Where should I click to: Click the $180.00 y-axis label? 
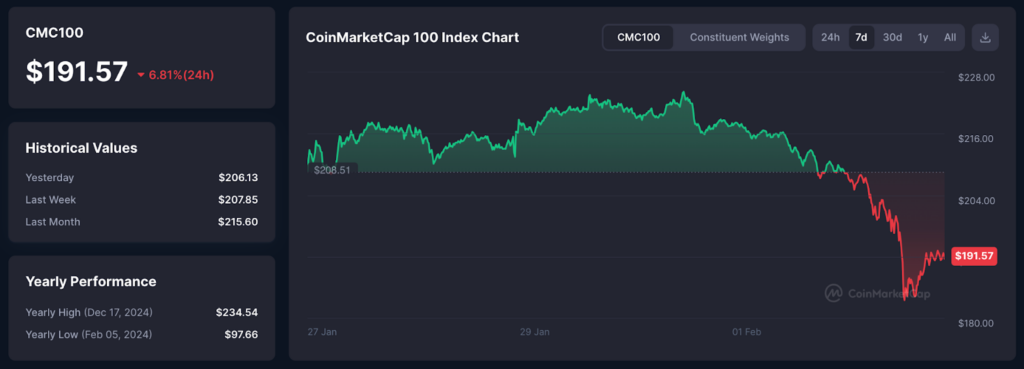coord(976,323)
